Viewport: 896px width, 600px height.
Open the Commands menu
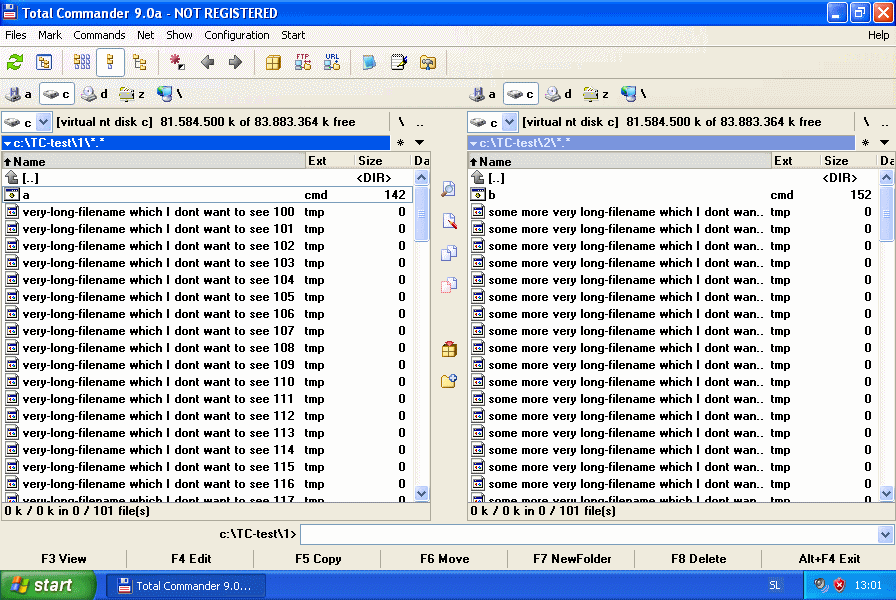tap(99, 35)
